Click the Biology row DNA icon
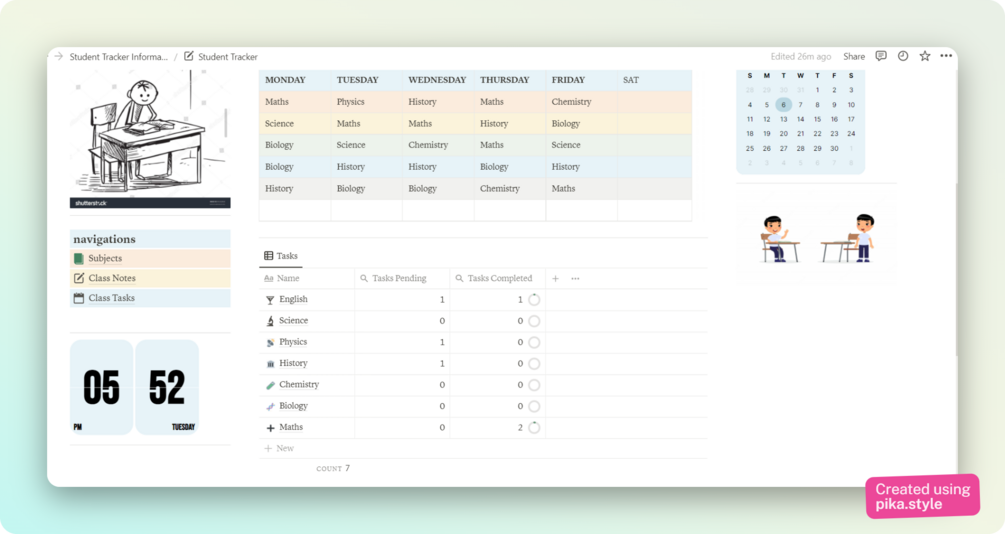This screenshot has height=534, width=1005. pos(270,406)
